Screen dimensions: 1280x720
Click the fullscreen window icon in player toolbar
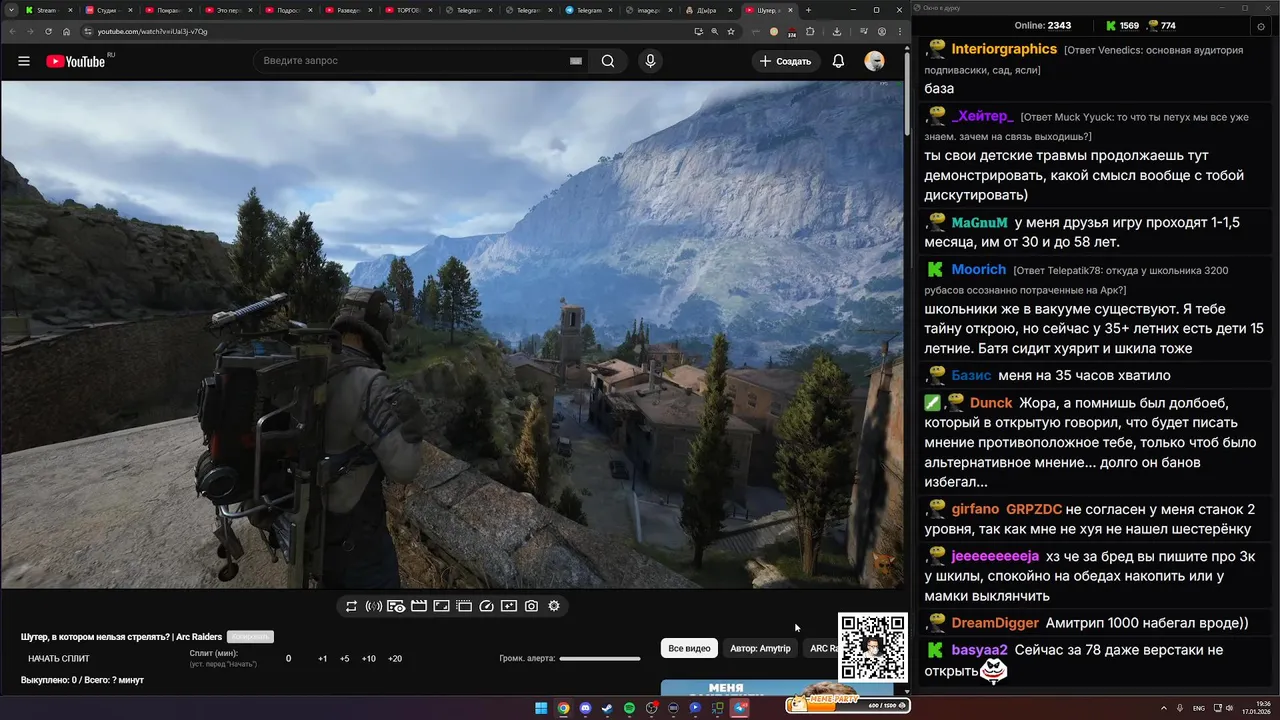(x=441, y=606)
